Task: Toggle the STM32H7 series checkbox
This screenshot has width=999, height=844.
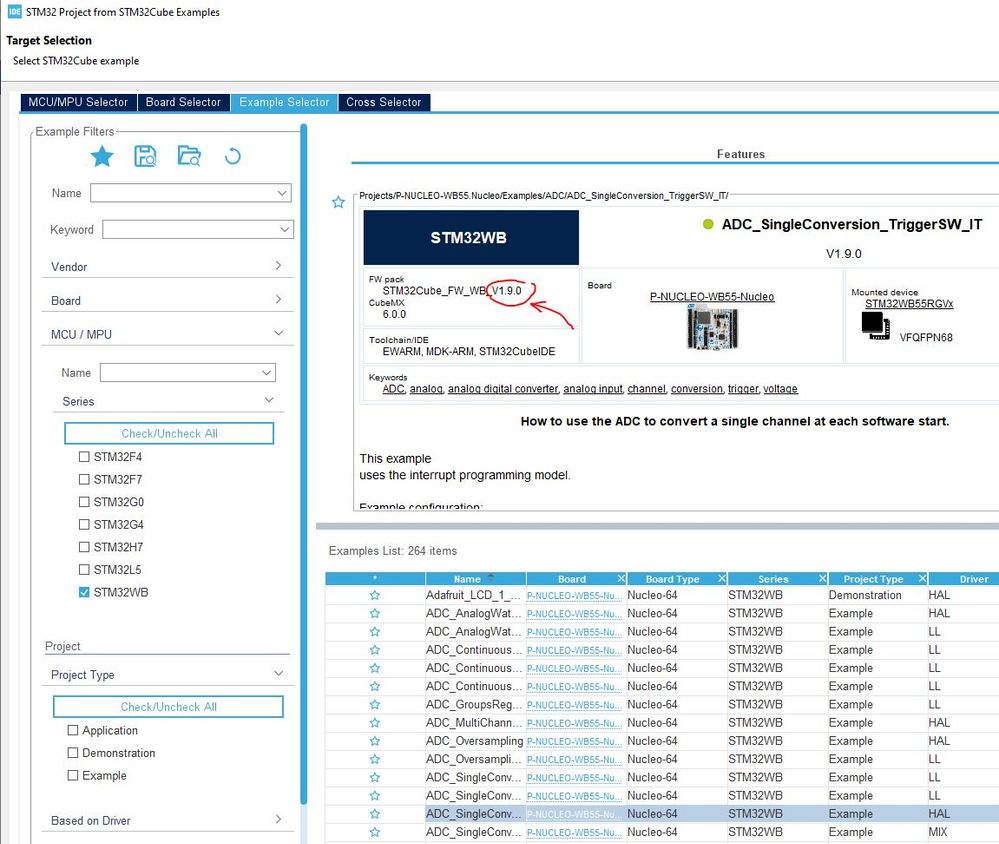Action: pyautogui.click(x=83, y=547)
